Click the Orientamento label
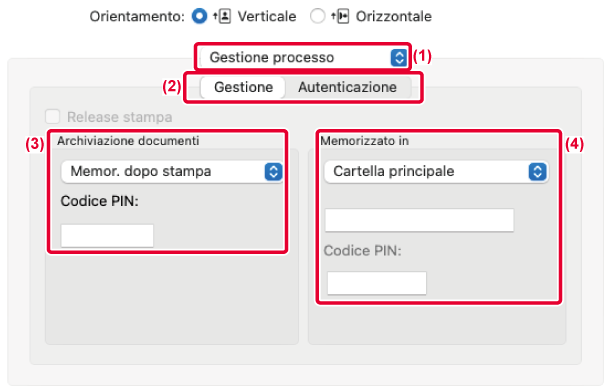This screenshot has width=604, height=387. pyautogui.click(x=137, y=17)
